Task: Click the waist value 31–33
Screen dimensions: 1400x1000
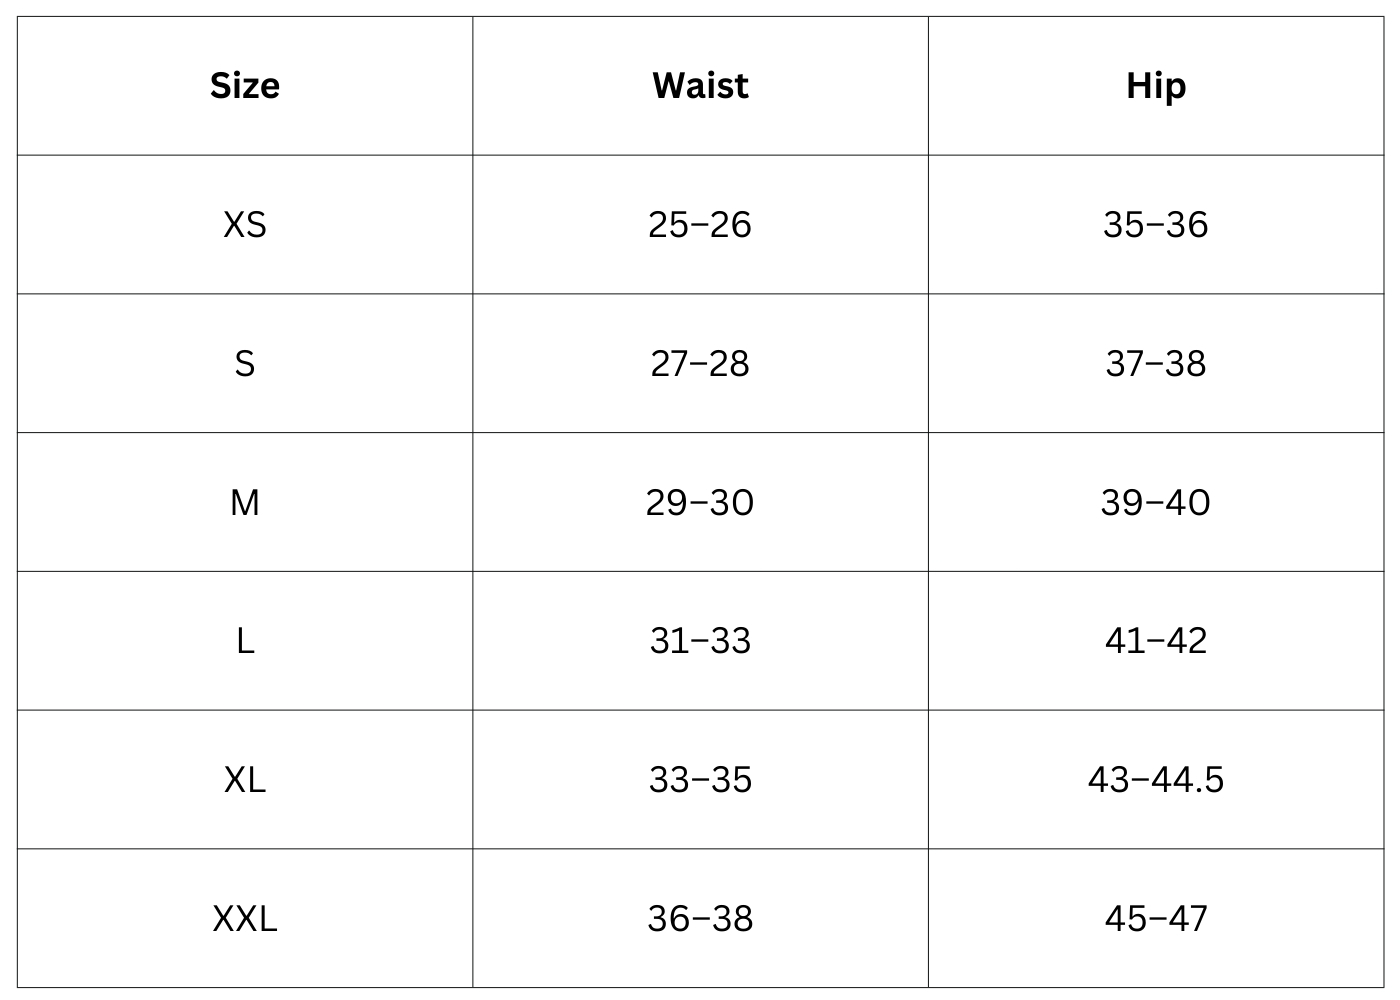Action: [700, 641]
